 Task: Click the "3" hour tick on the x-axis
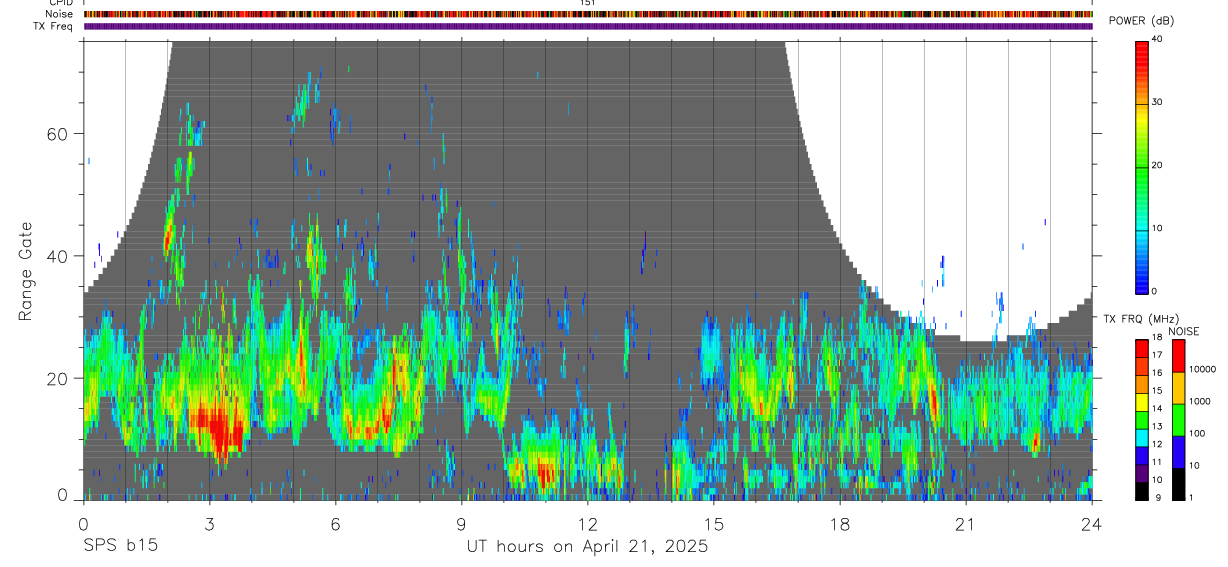pos(209,523)
